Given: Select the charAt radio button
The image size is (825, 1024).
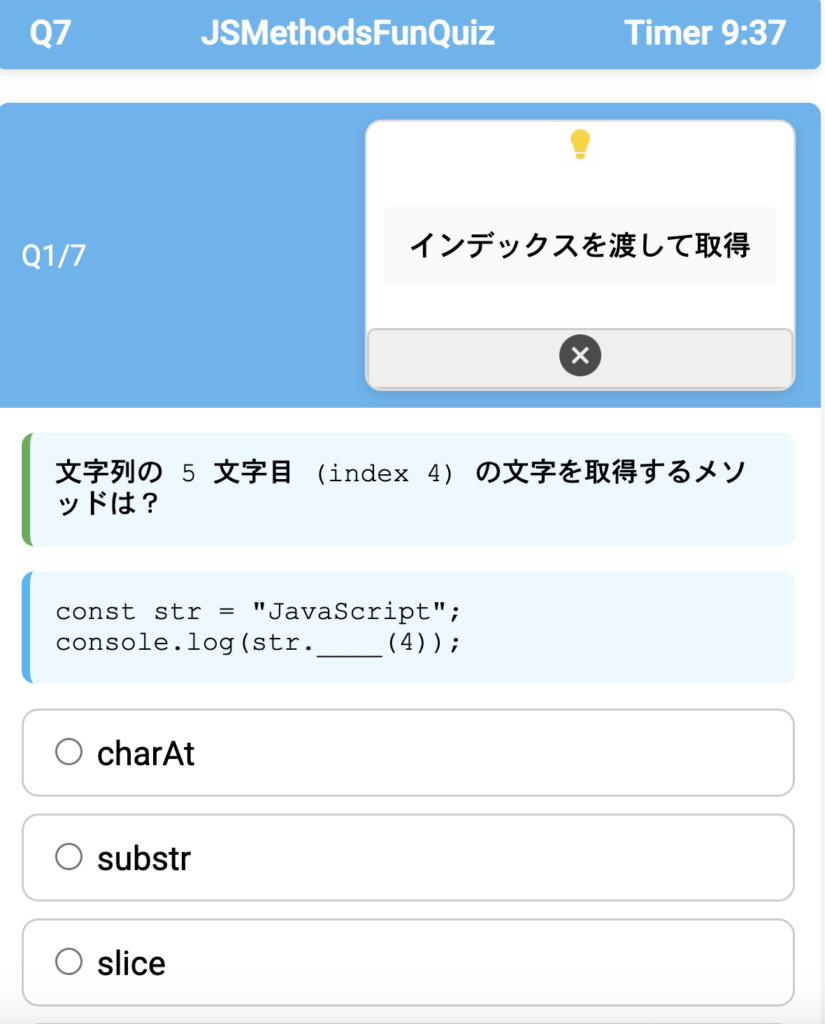Looking at the screenshot, I should pyautogui.click(x=69, y=752).
